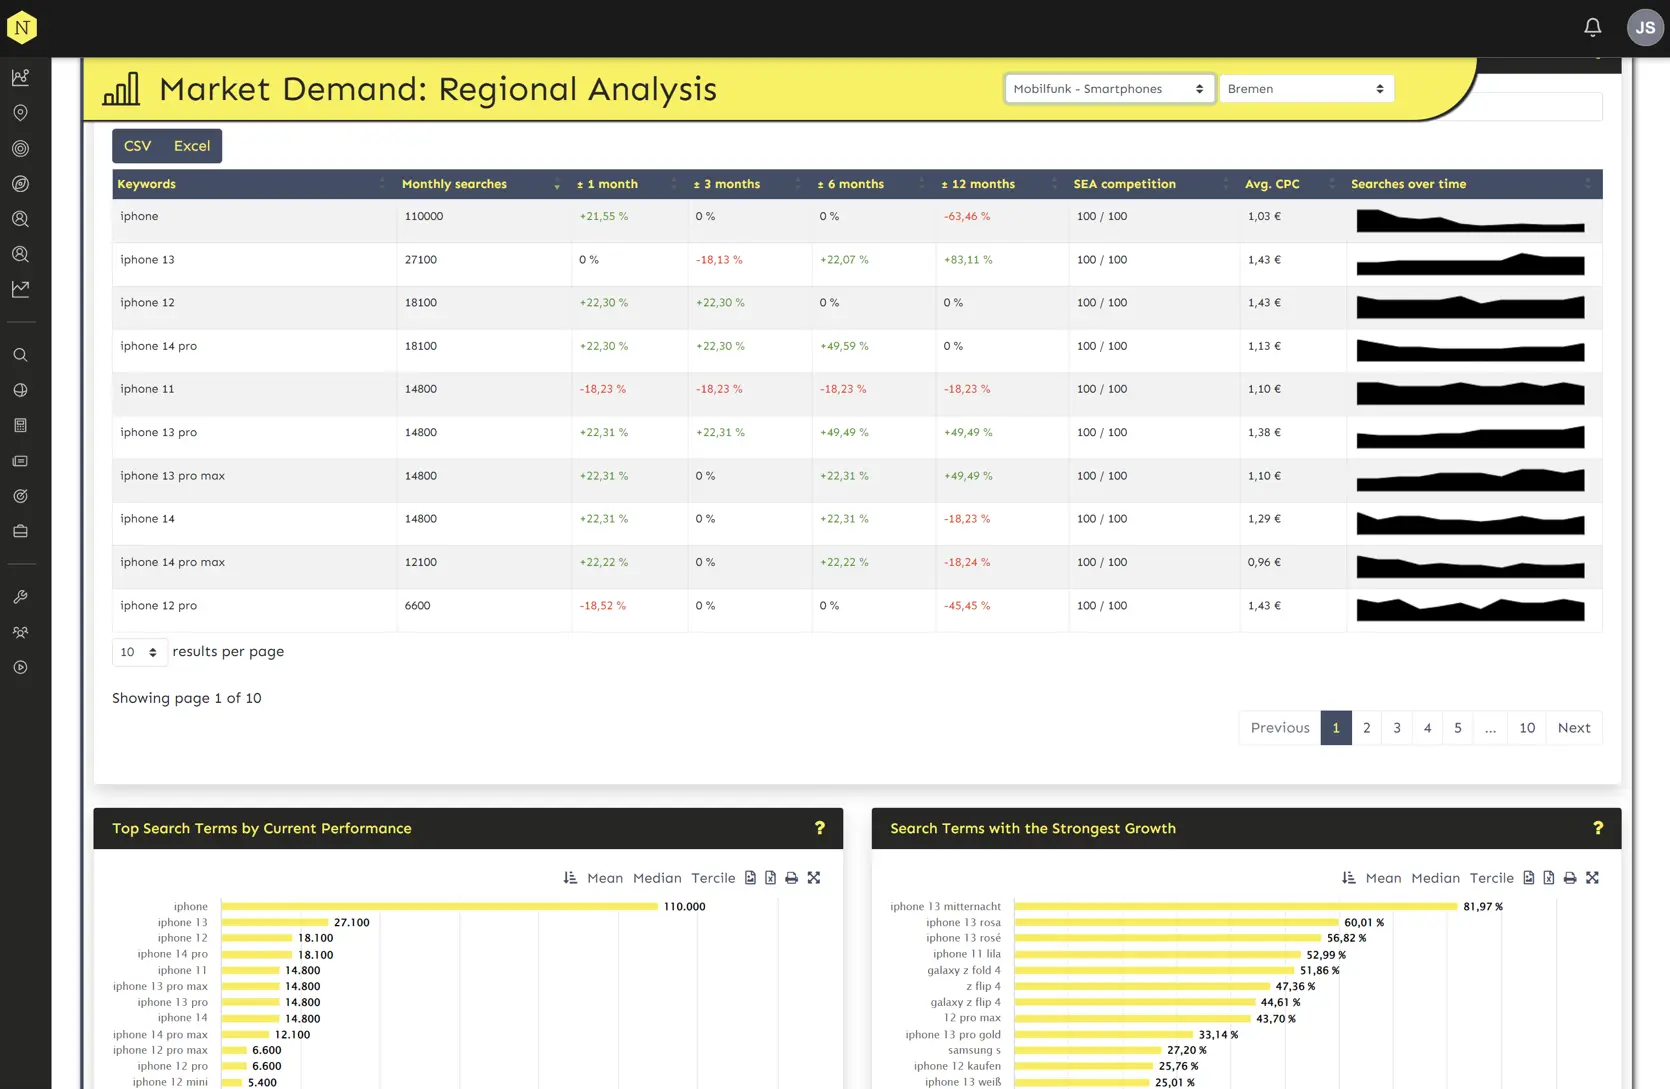Go to page 10 of results
Image resolution: width=1670 pixels, height=1089 pixels.
click(1527, 728)
